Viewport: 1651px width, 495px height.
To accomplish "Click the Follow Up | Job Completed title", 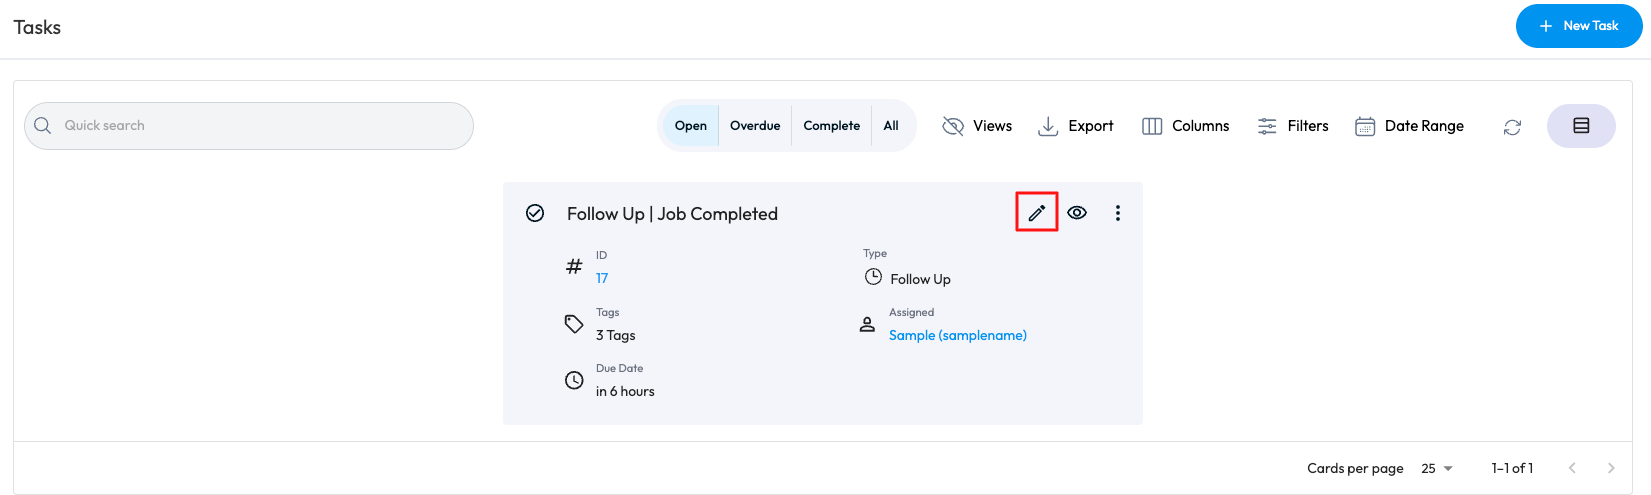I will [672, 214].
